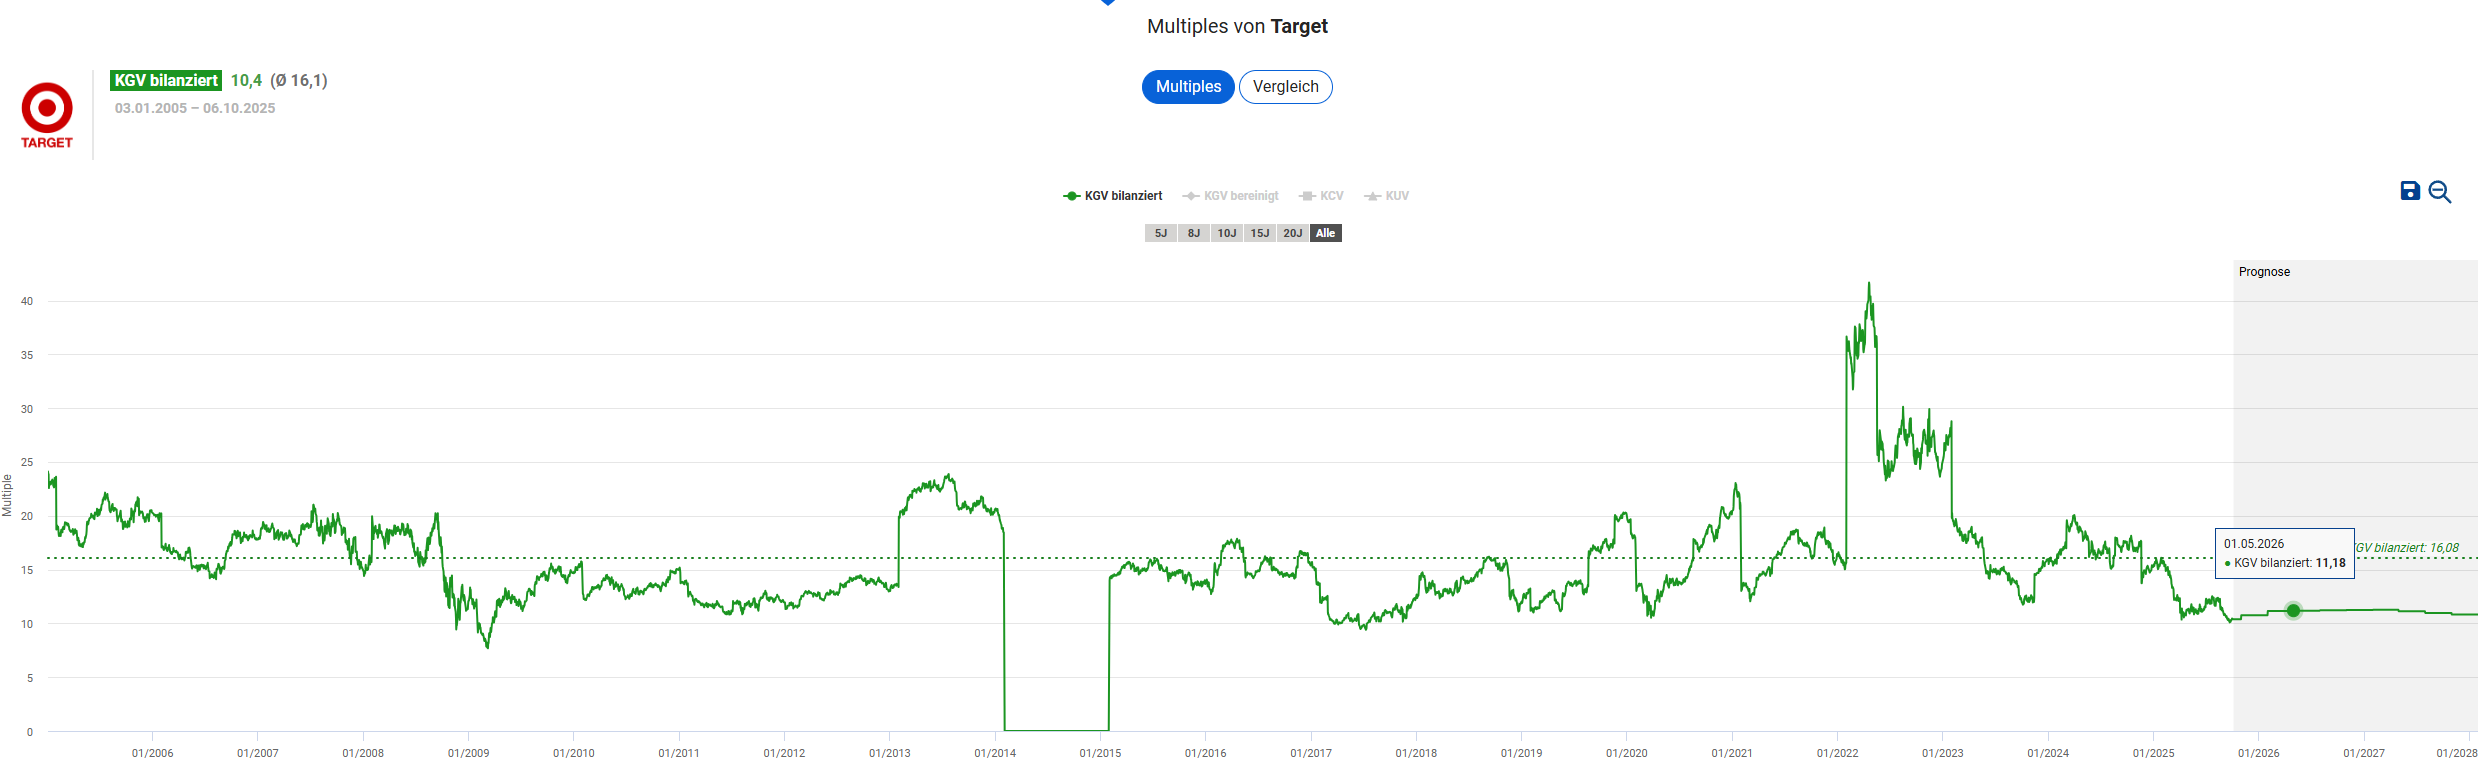Show the KGV bereinigt series
2491x782 pixels.
pyautogui.click(x=1230, y=196)
